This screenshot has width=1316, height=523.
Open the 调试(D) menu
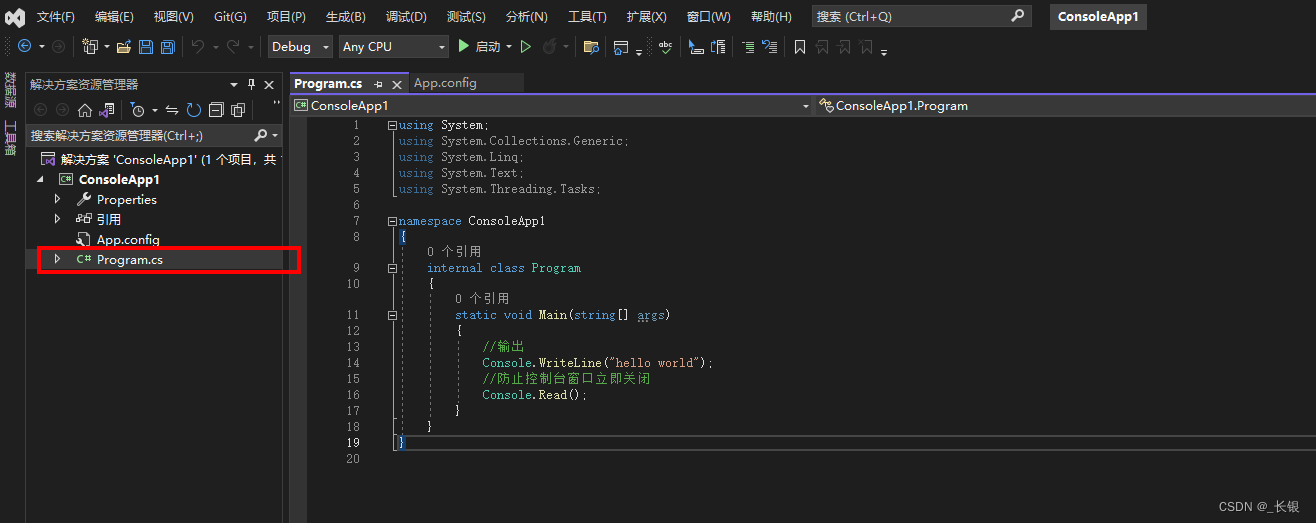click(x=406, y=17)
